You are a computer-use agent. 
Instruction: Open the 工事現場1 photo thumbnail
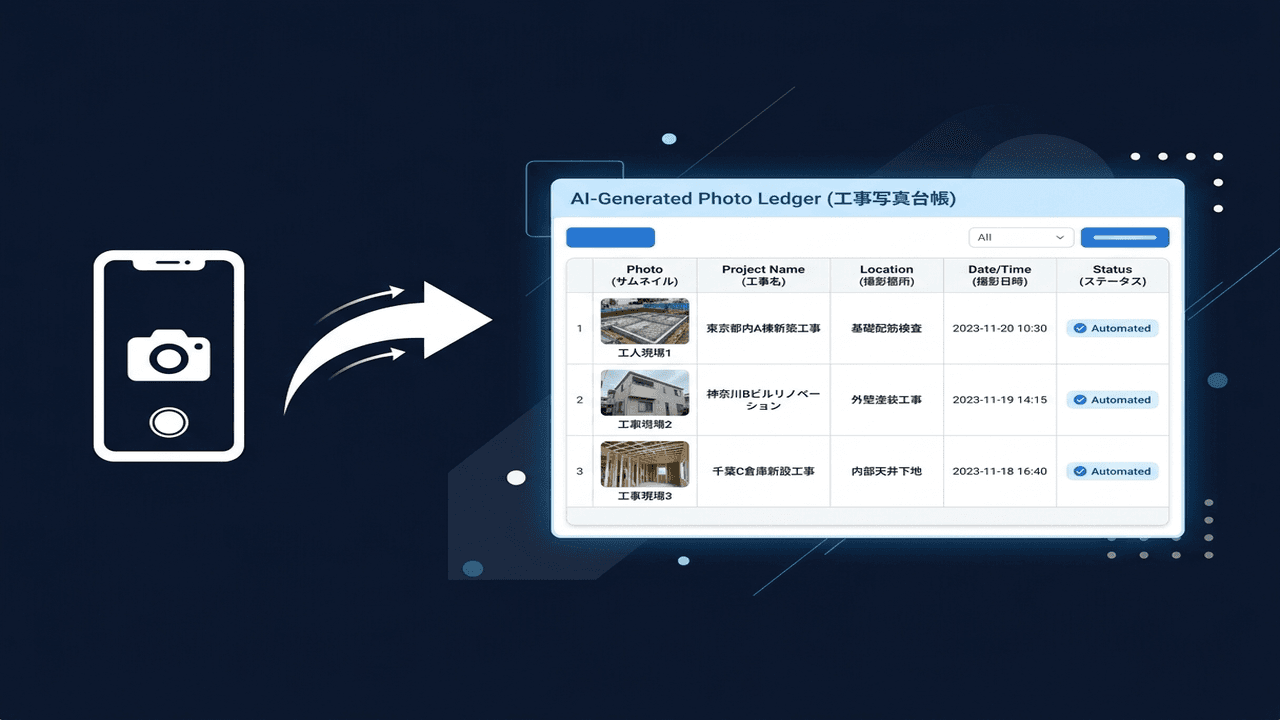[644, 322]
